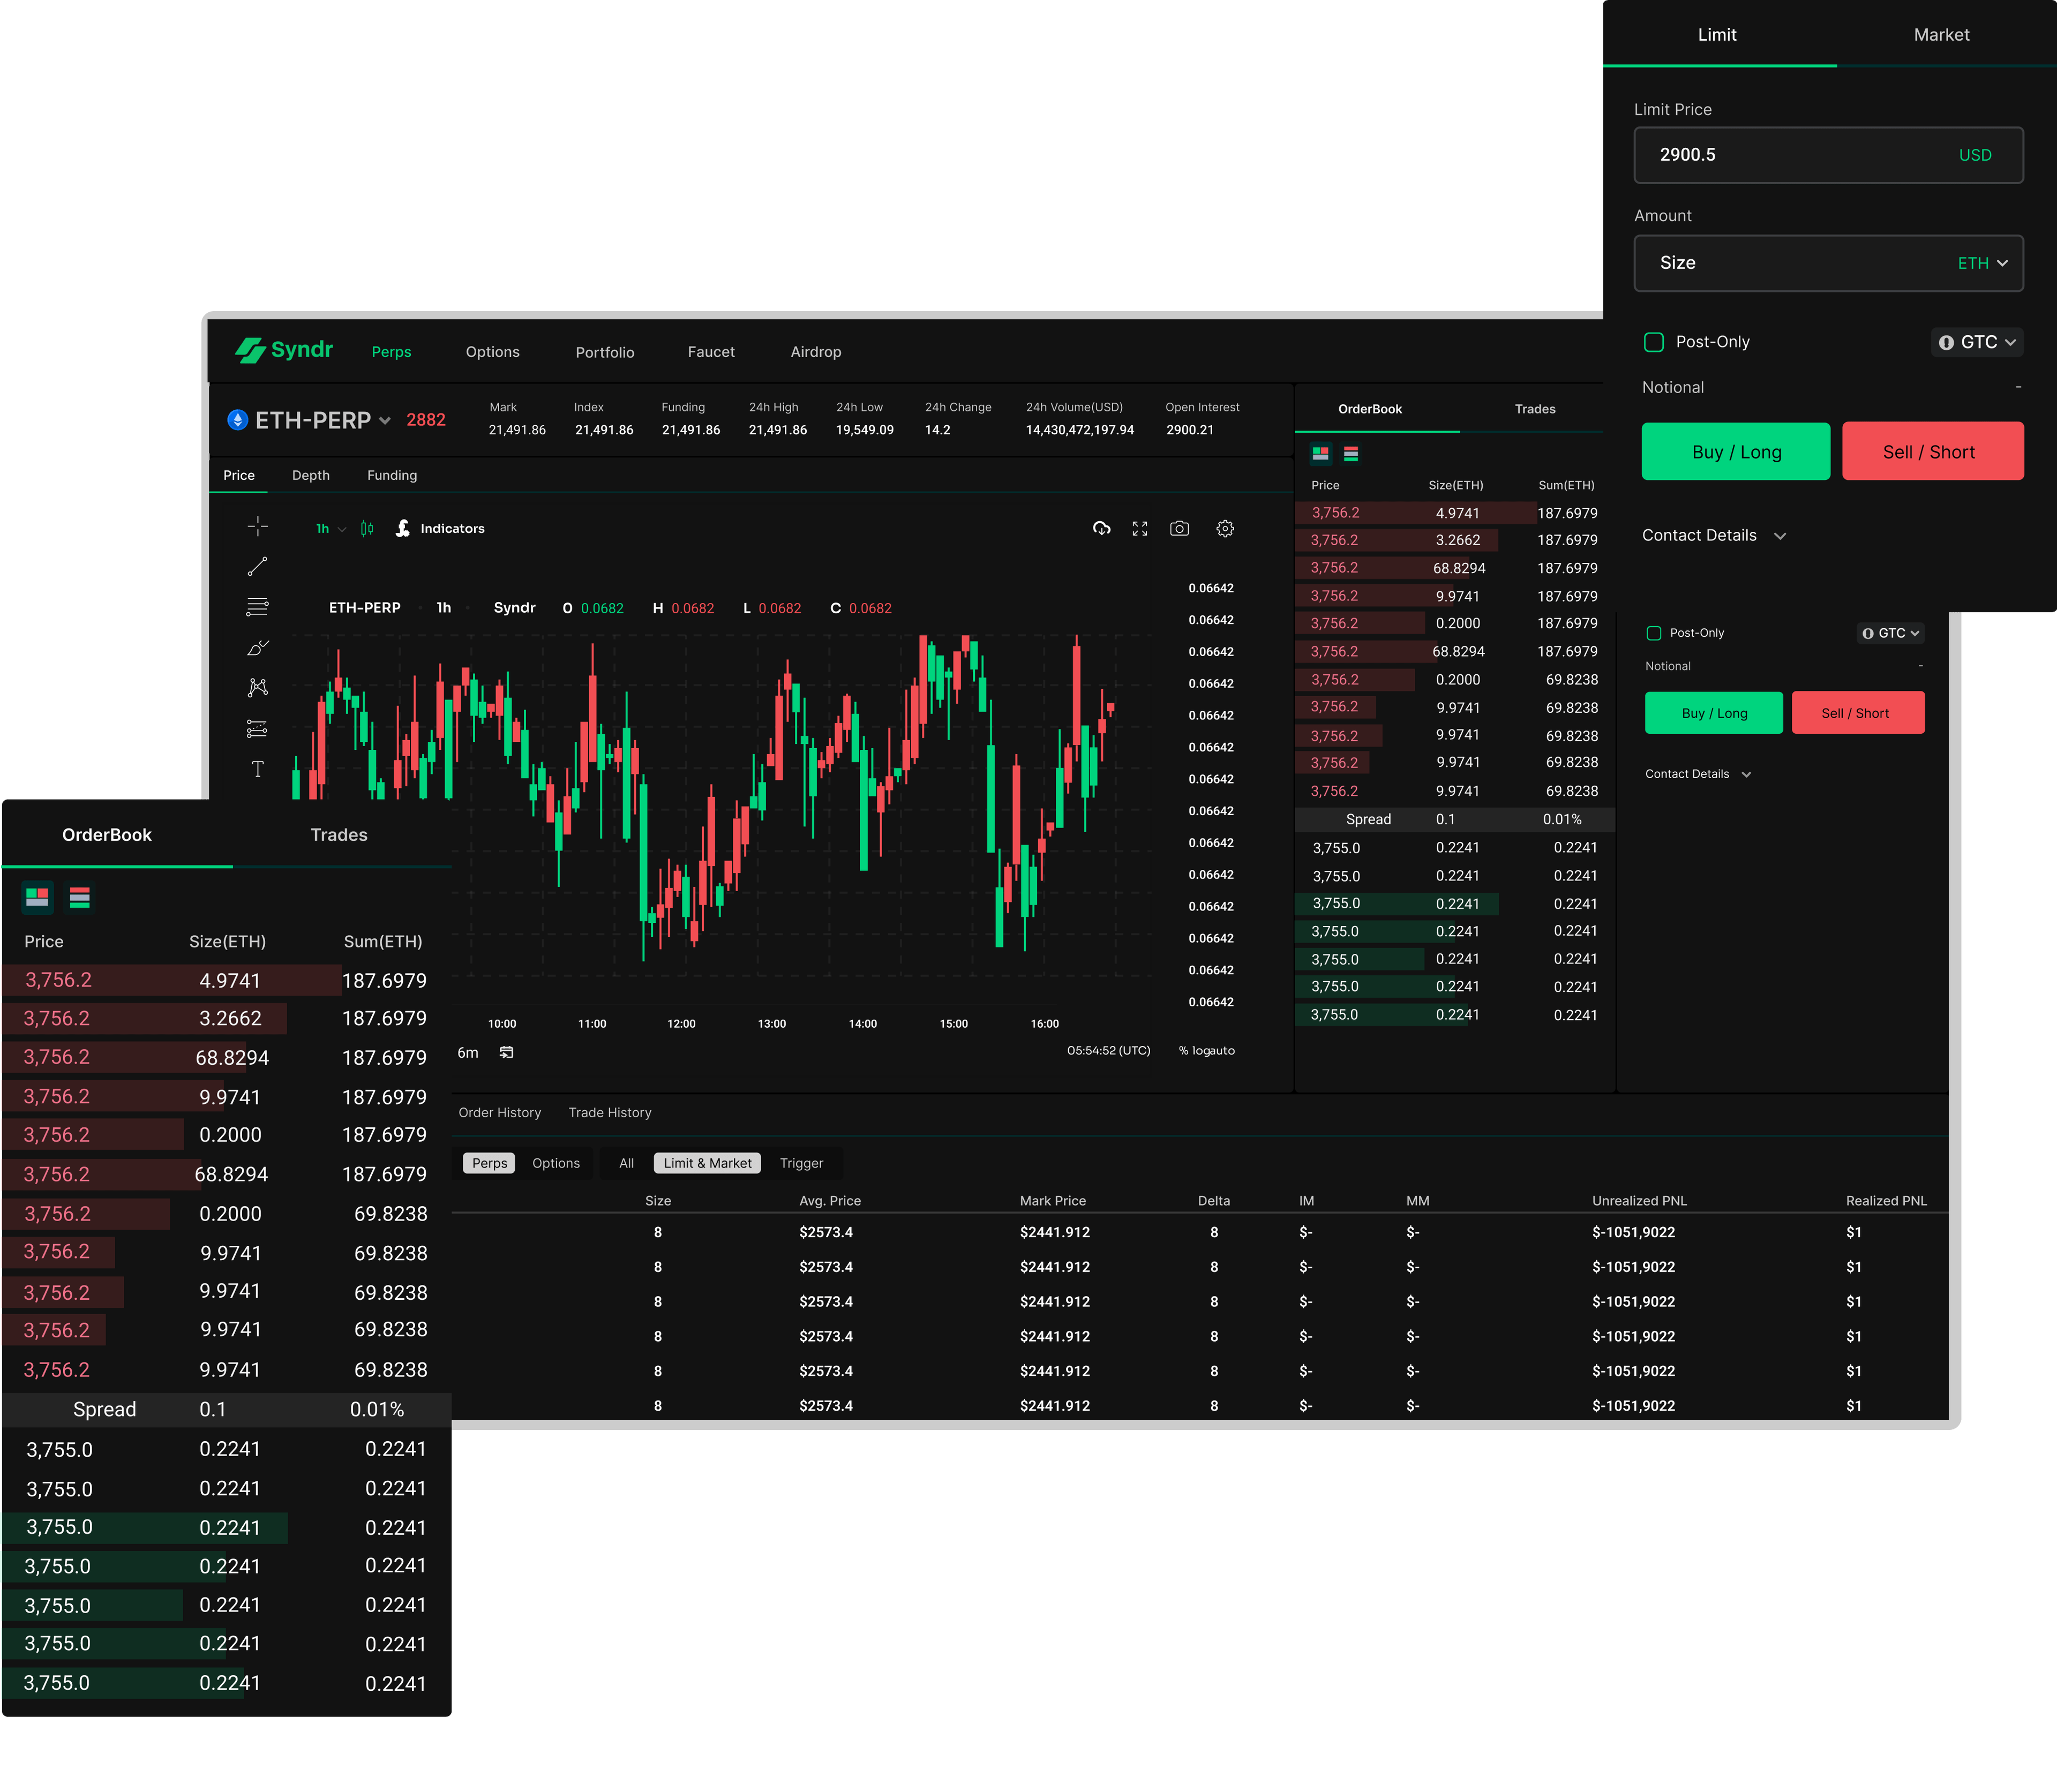Open Trades tab in main window order book
Screen dimensions: 2057x1792
coord(1535,409)
